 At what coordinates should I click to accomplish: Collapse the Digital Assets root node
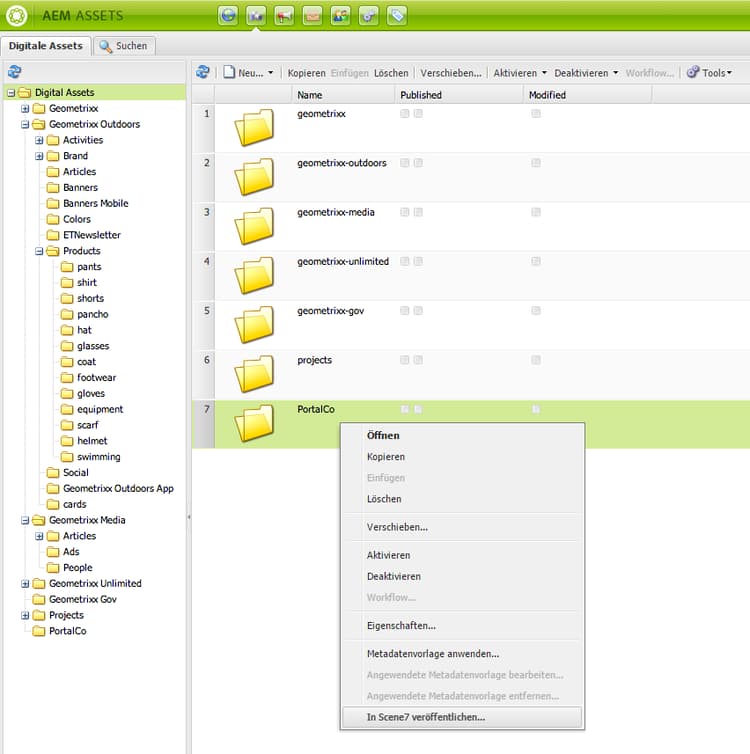point(11,93)
